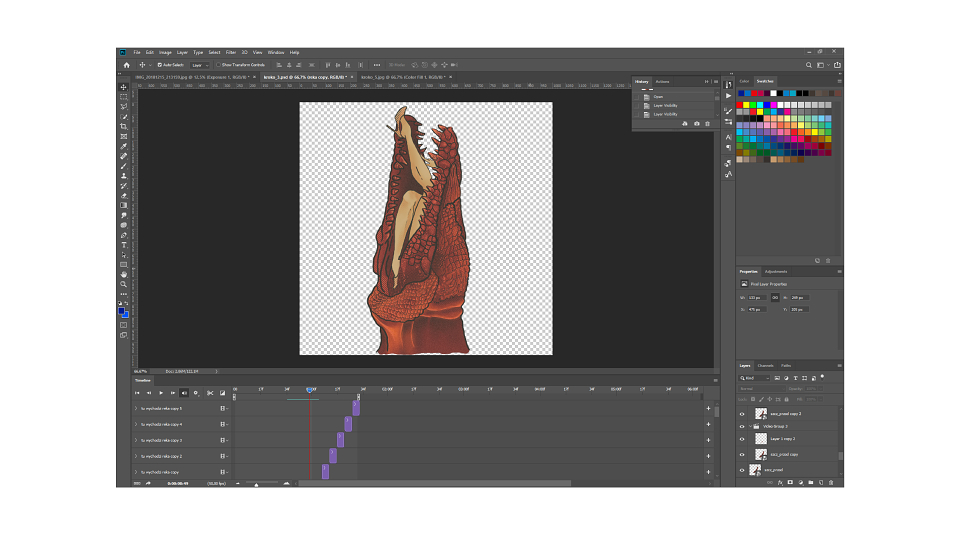
Task: Open the File menu
Action: [137, 53]
